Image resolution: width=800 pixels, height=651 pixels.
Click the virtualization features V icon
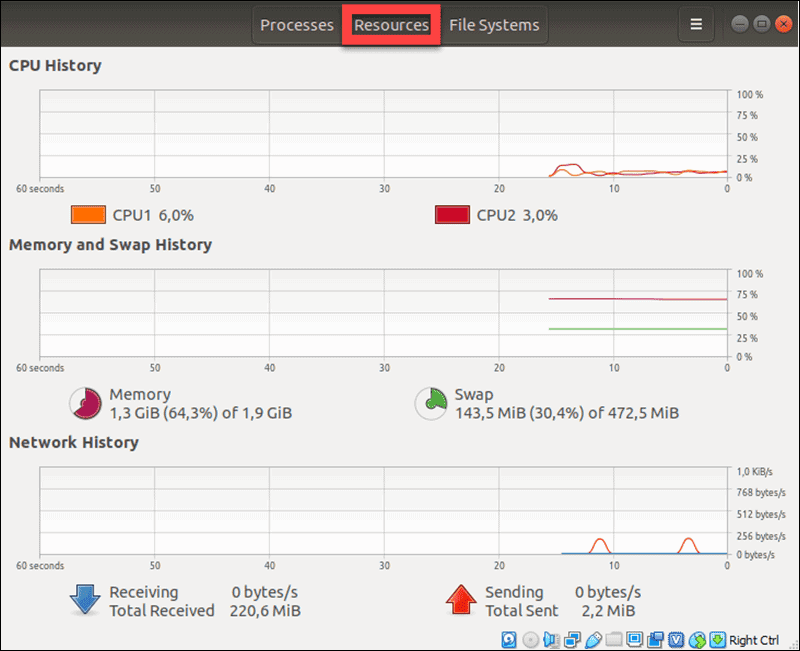coord(674,639)
